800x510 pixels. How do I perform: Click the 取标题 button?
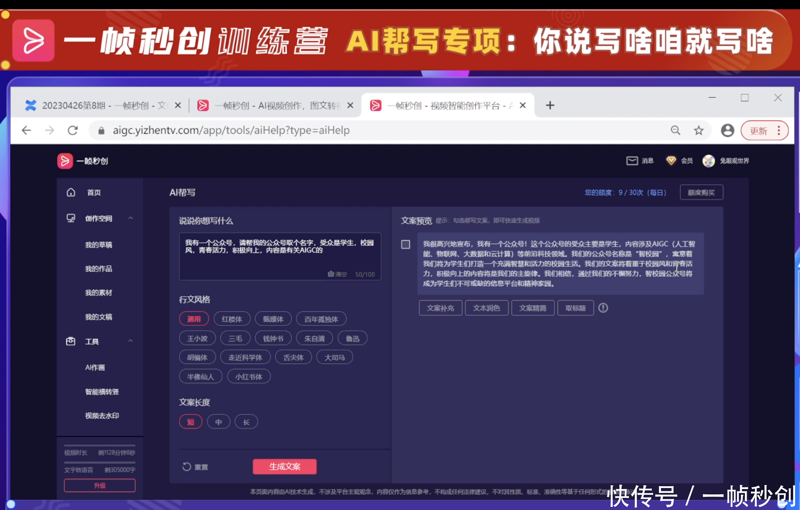coord(576,308)
